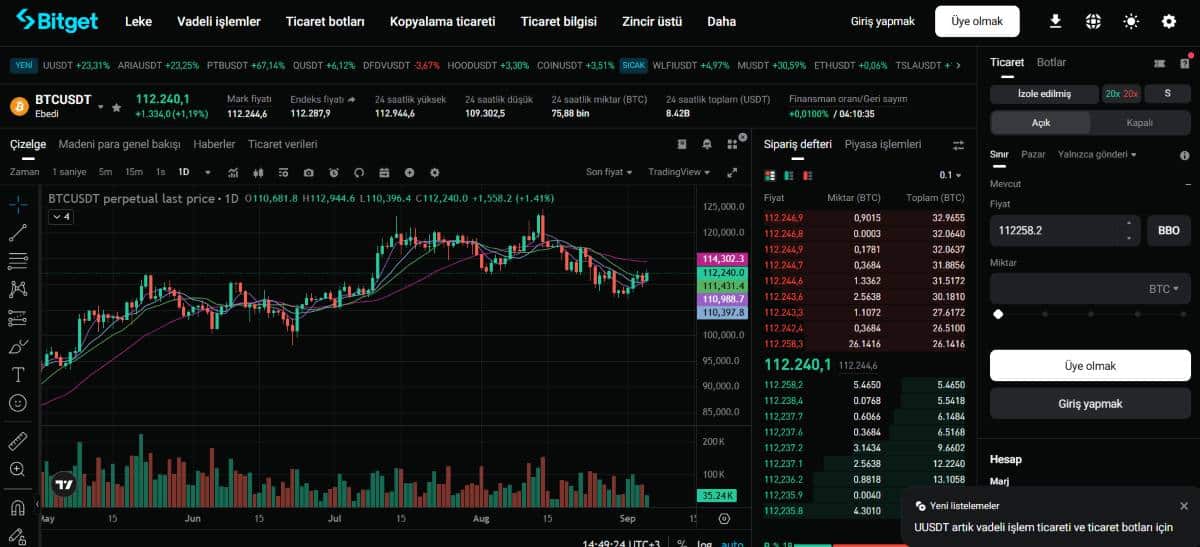Click the quantity slider handle
The image size is (1200, 547).
point(997,314)
